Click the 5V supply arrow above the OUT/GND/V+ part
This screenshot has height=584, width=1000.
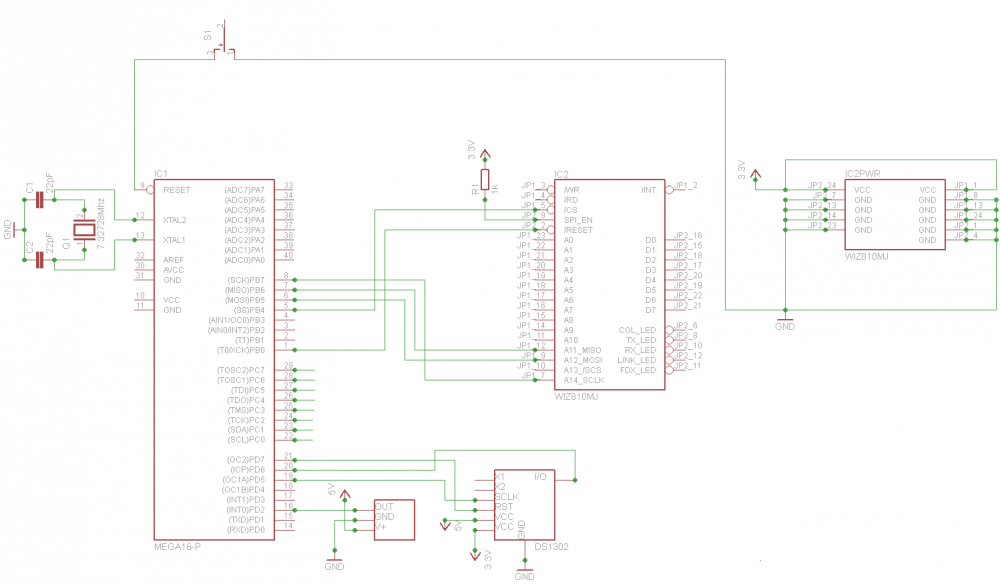pos(345,495)
